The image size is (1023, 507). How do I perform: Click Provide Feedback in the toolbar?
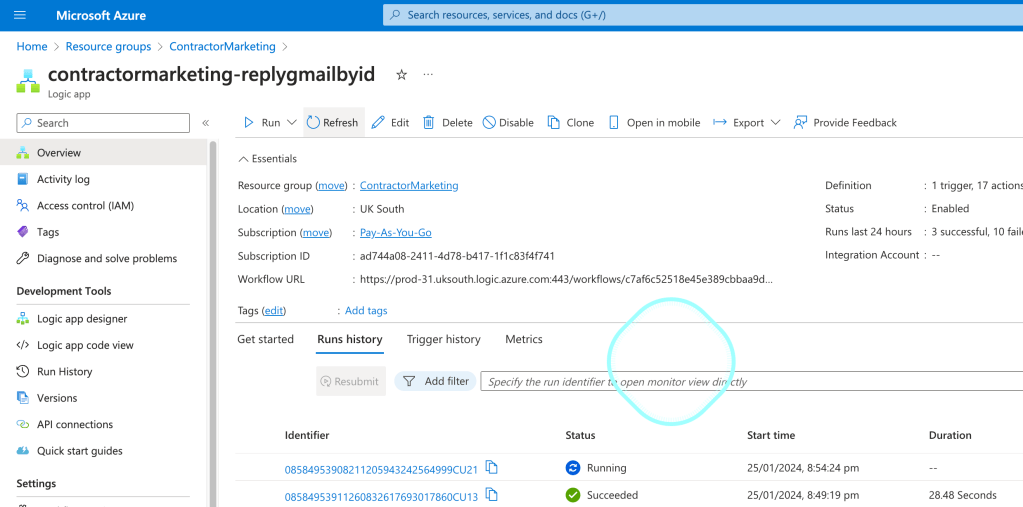845,123
